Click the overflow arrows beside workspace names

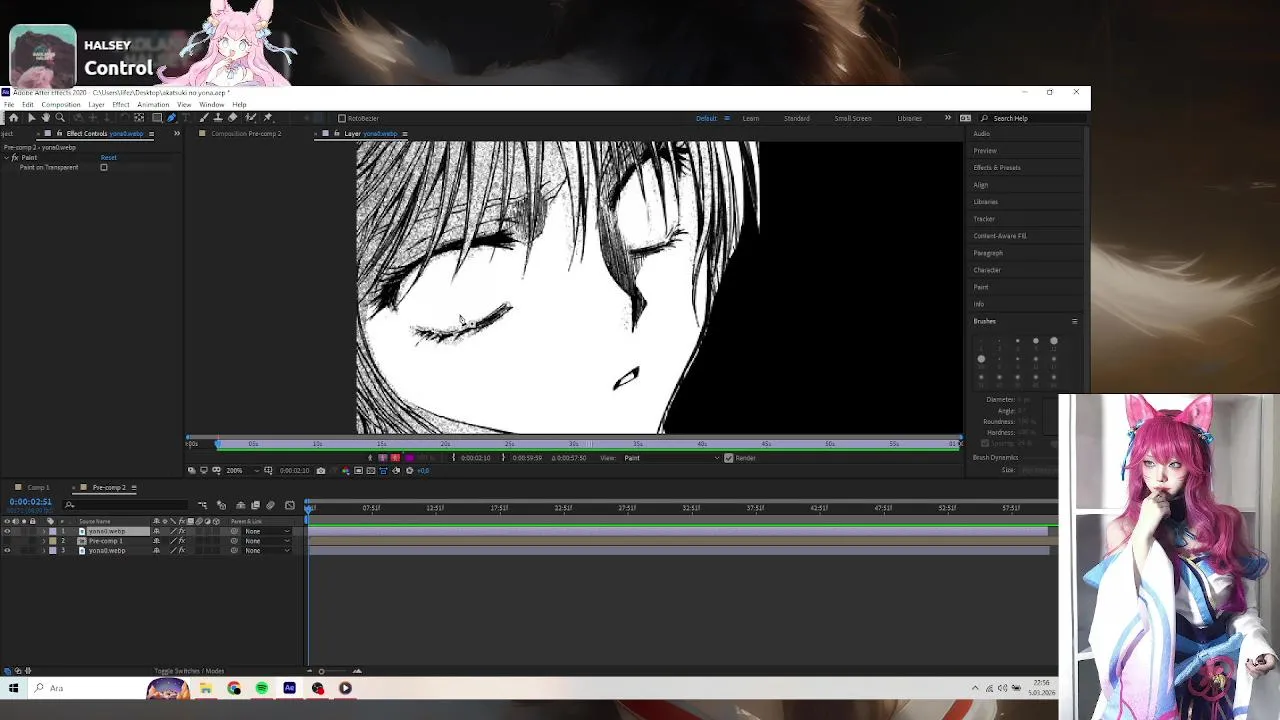[948, 118]
